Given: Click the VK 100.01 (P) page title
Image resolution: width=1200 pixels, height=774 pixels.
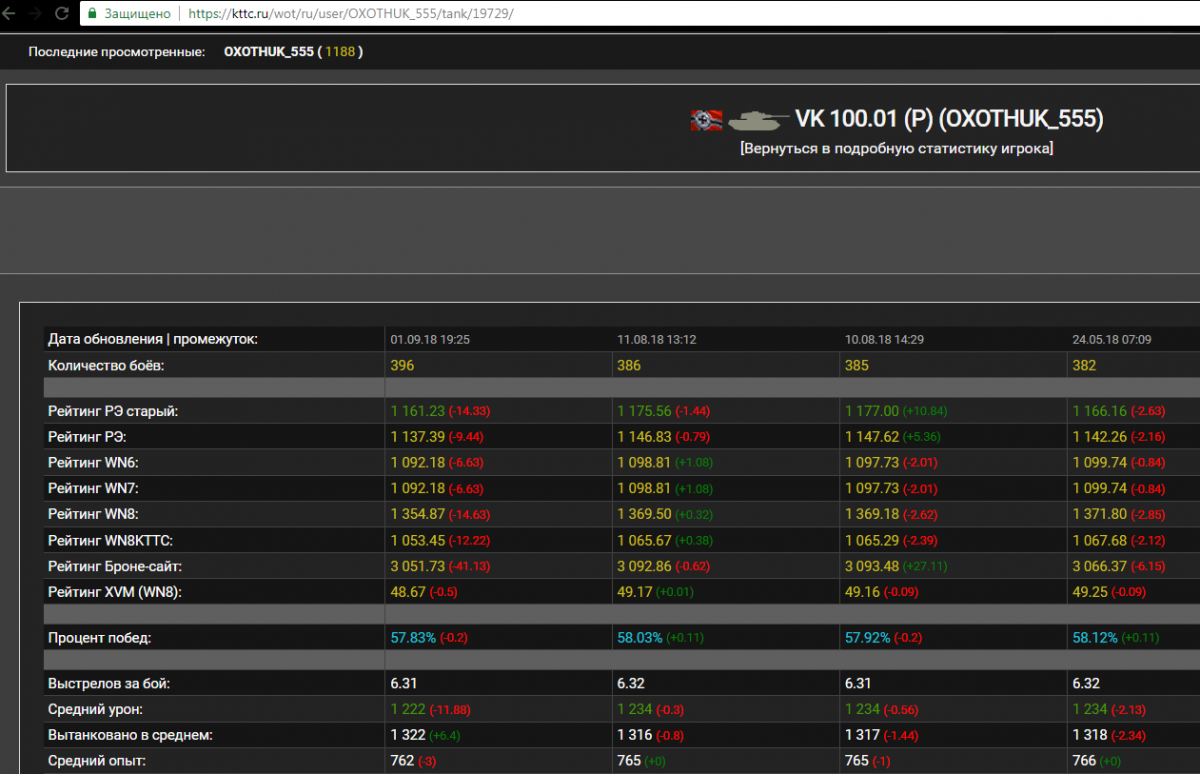Looking at the screenshot, I should [949, 119].
